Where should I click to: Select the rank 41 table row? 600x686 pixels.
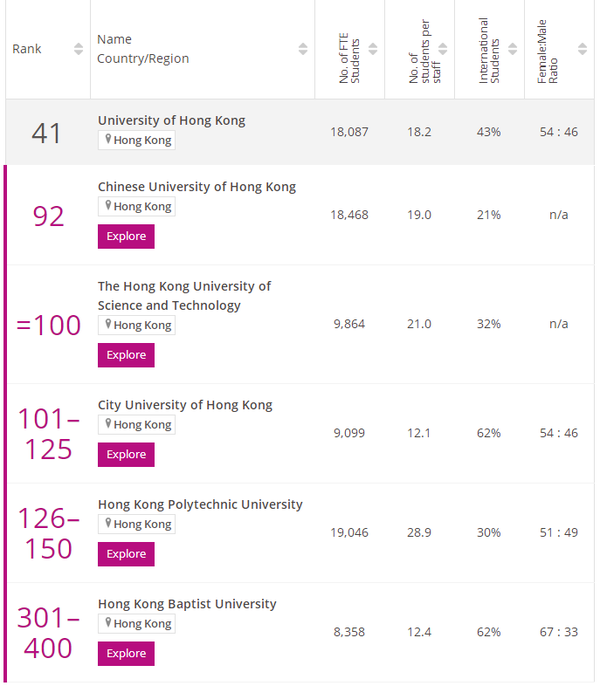click(300, 132)
